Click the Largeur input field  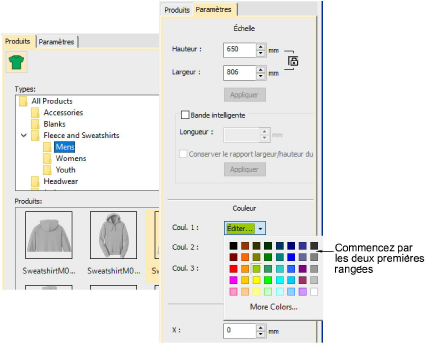(240, 73)
